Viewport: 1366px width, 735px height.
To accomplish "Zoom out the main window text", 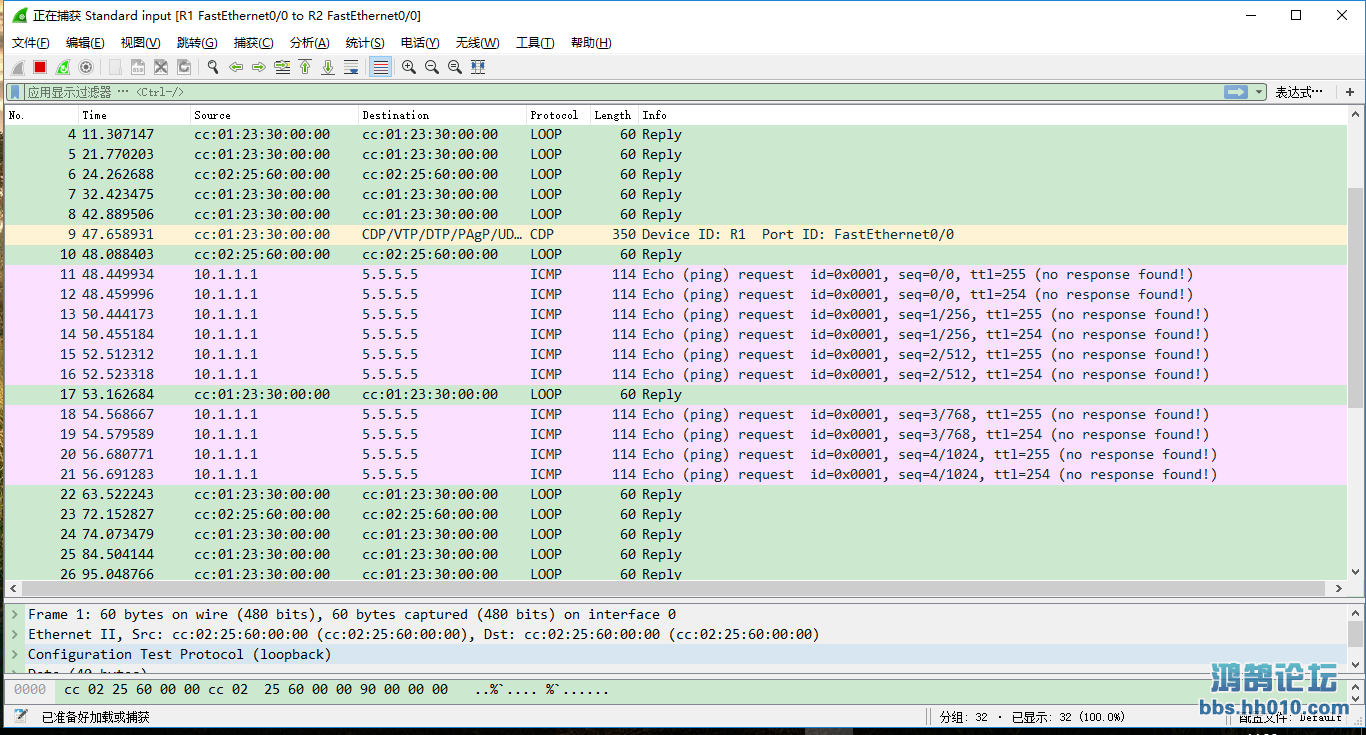I will pyautogui.click(x=432, y=67).
